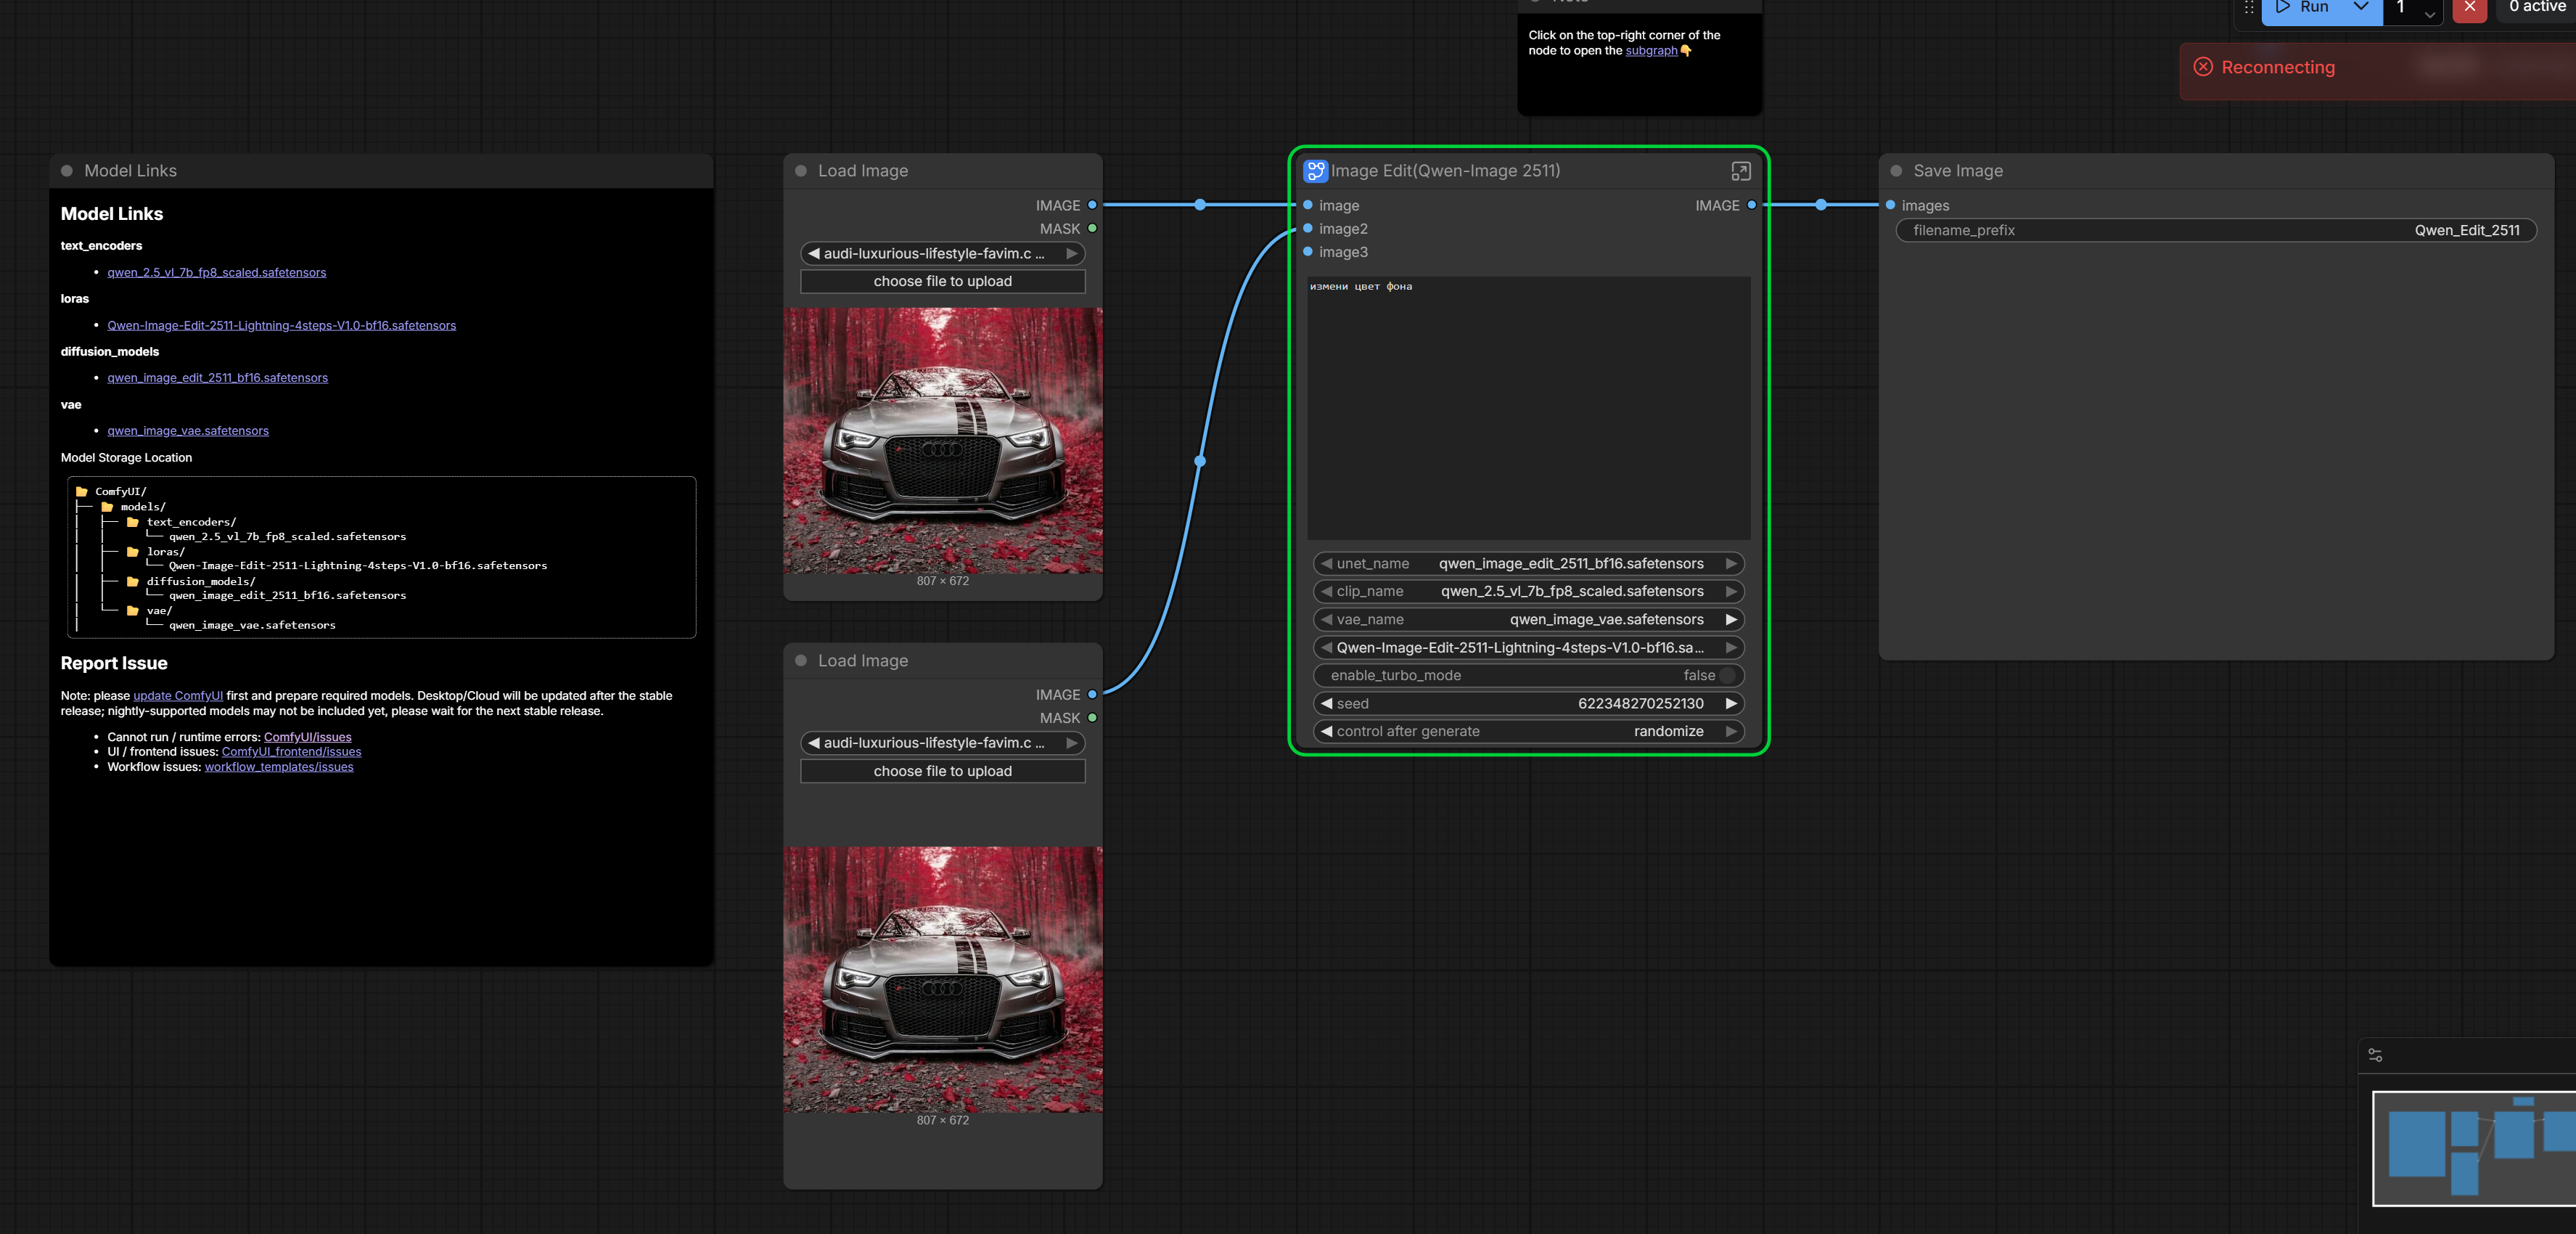The height and width of the screenshot is (1234, 2576).
Task: Click choose file to upload in bottom Load Image
Action: tap(943, 771)
